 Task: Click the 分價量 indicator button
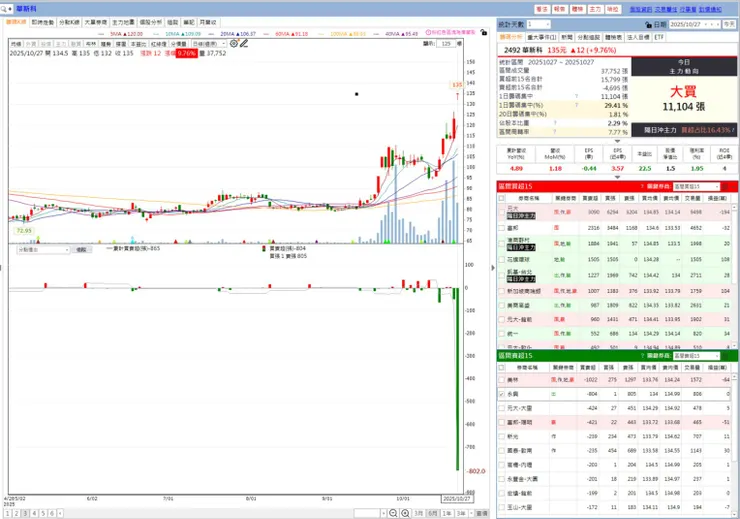point(179,44)
